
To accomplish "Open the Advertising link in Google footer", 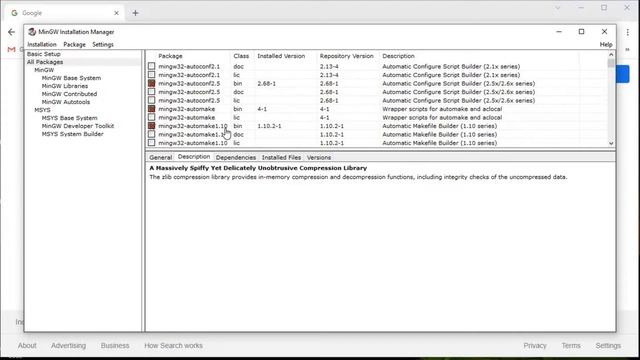I will coord(68,345).
